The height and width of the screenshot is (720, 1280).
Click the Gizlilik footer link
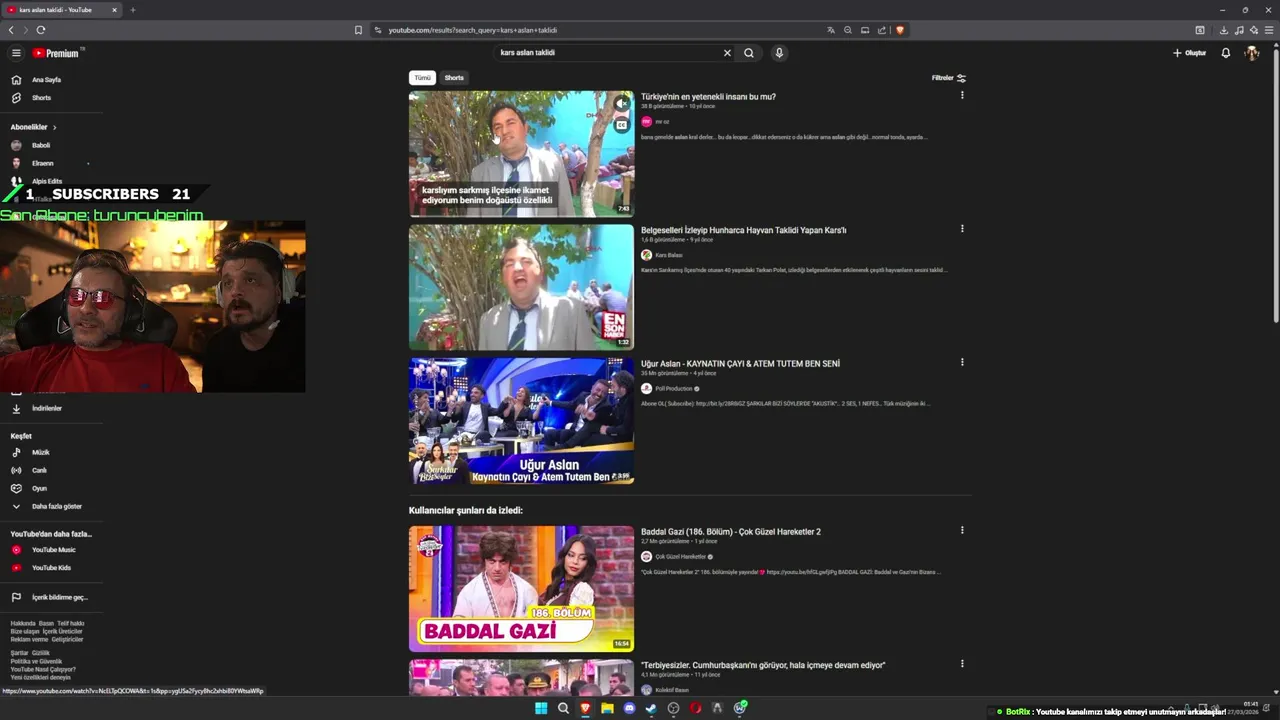[x=40, y=653]
